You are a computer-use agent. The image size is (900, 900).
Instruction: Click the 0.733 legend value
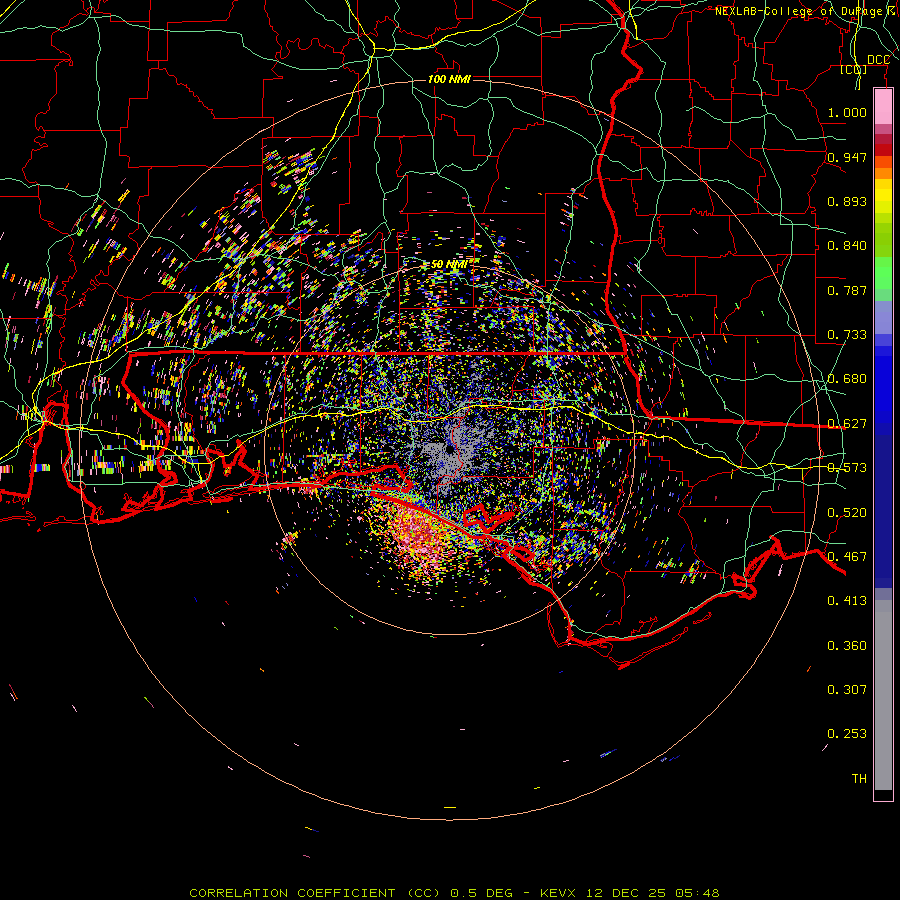pyautogui.click(x=847, y=335)
